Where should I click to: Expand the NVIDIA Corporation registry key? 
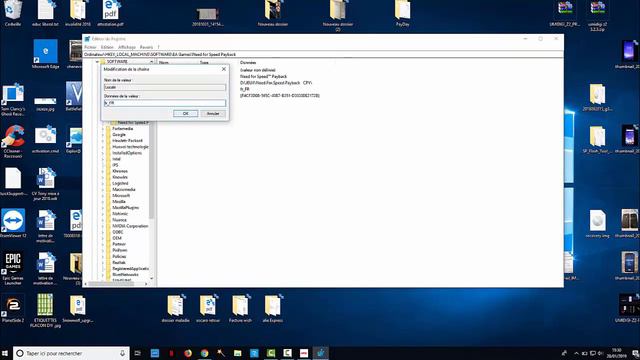[103, 226]
